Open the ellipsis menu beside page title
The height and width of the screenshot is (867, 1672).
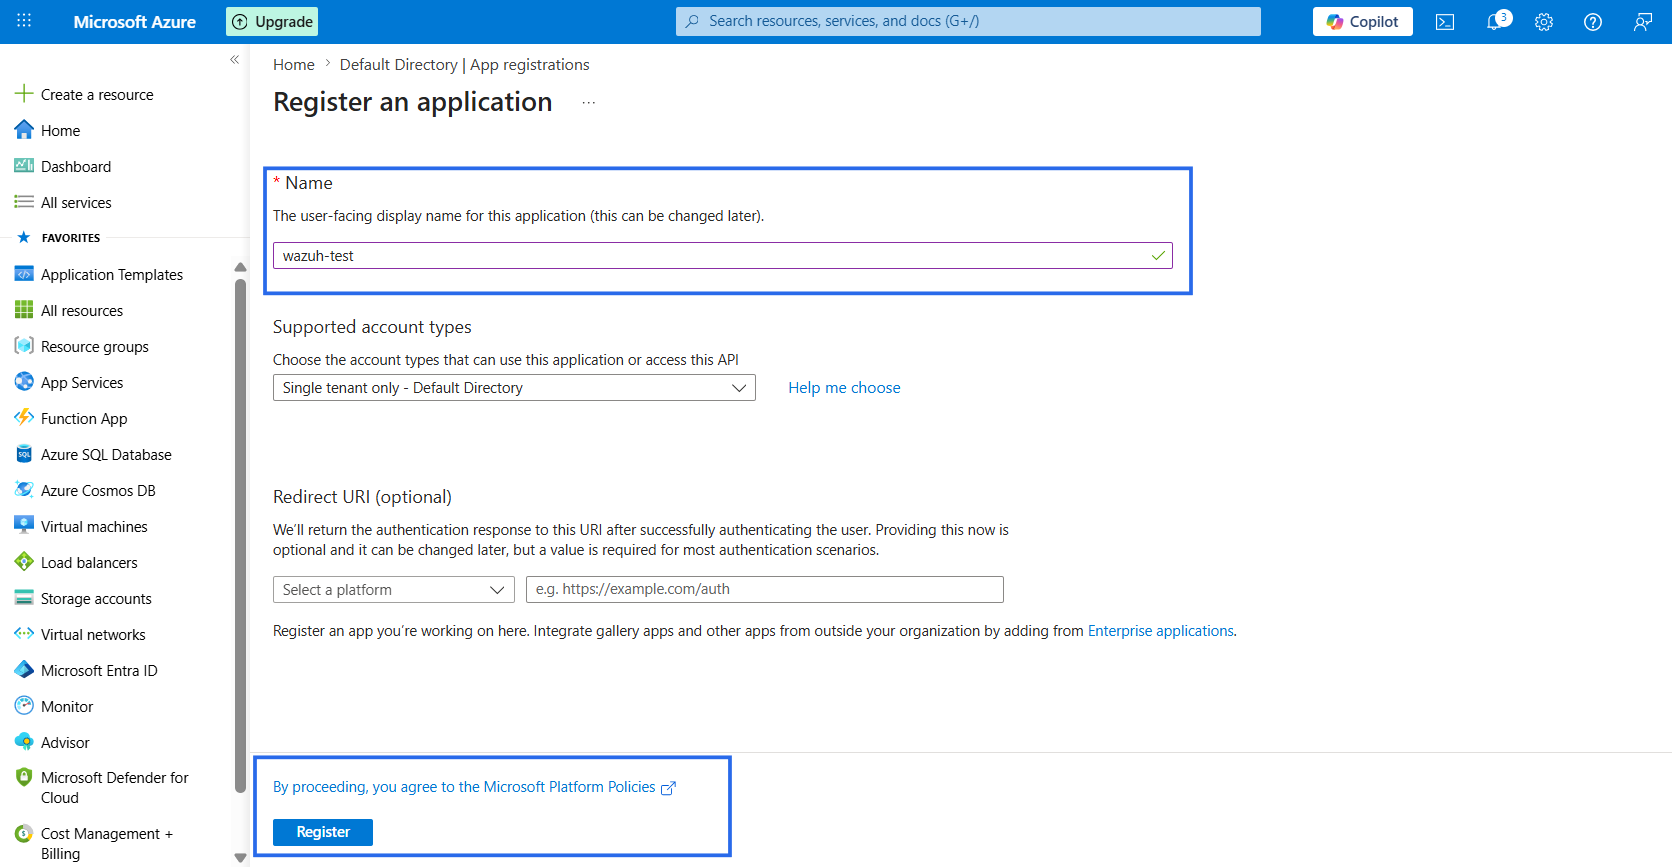[x=589, y=103]
